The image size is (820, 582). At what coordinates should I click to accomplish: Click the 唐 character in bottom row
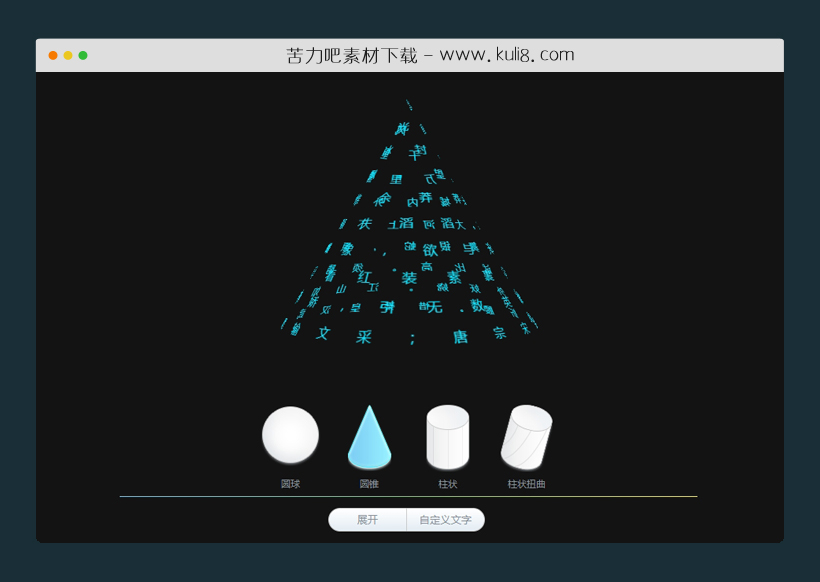click(x=460, y=337)
